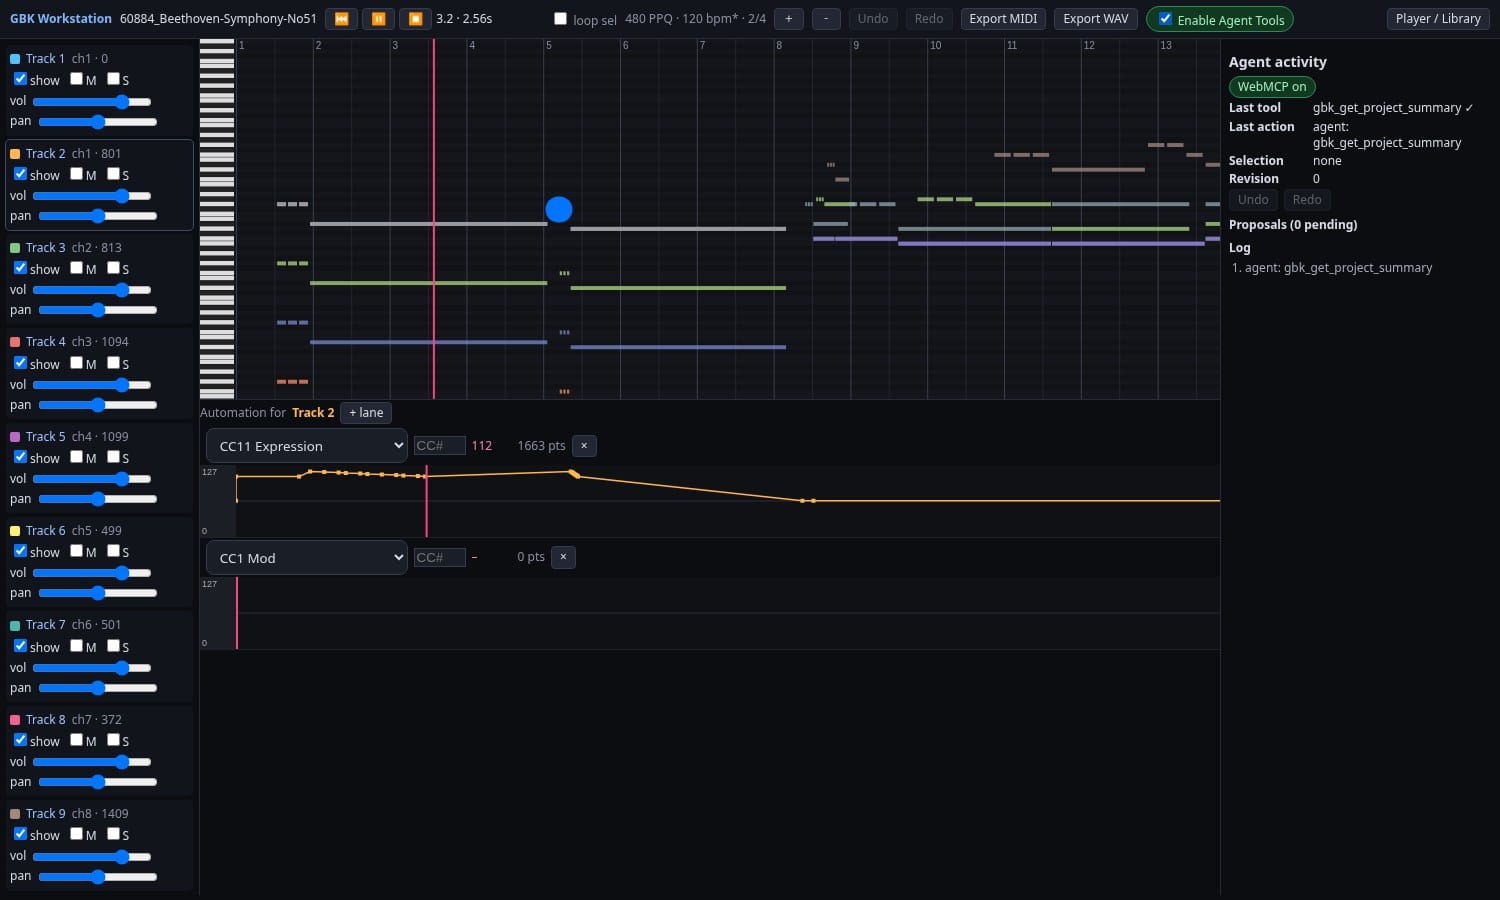Adjust the Track 4 pan slider
This screenshot has width=1500, height=900.
[98, 405]
